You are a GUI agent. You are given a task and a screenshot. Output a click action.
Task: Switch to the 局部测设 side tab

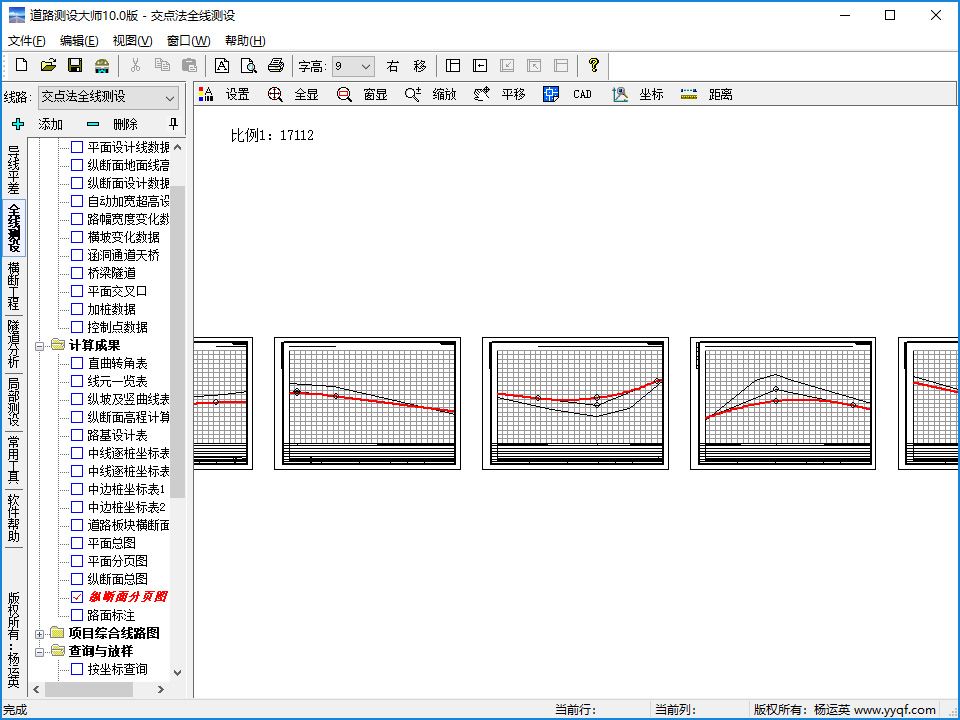point(13,402)
